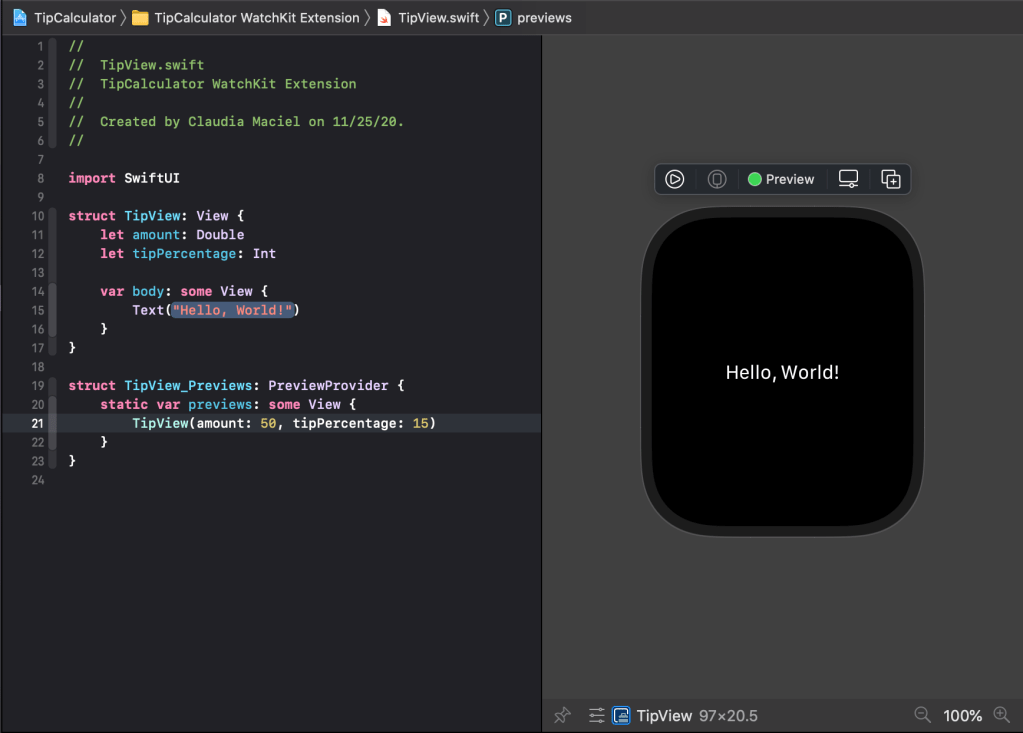Click the Preview on Device icon

[x=717, y=179]
